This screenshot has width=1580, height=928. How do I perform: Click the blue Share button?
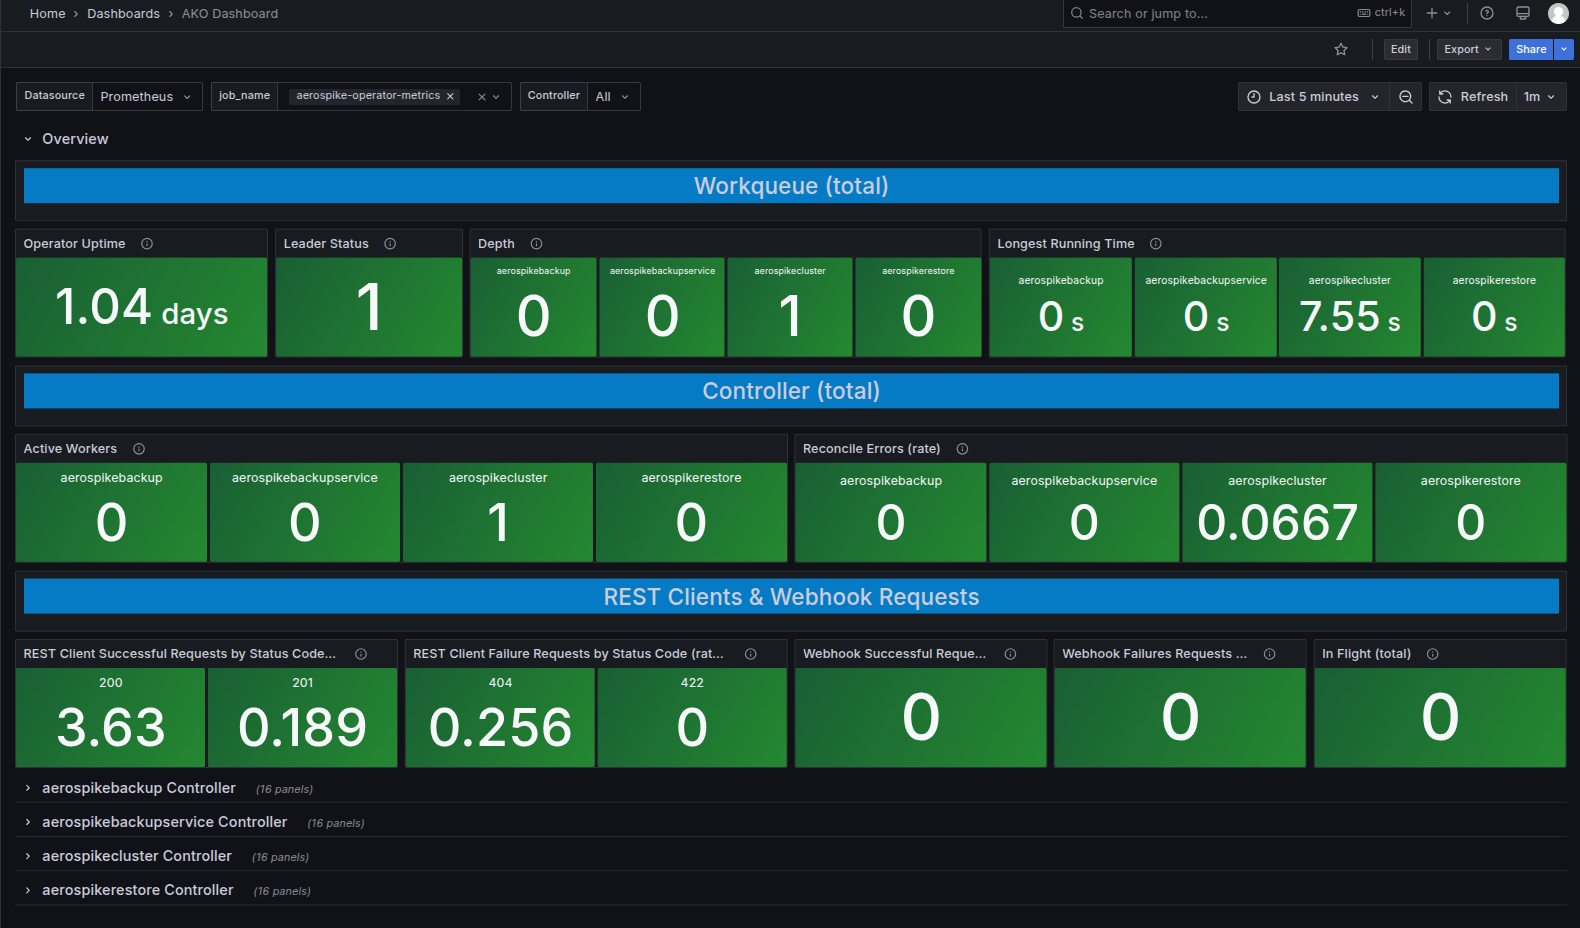pyautogui.click(x=1530, y=49)
